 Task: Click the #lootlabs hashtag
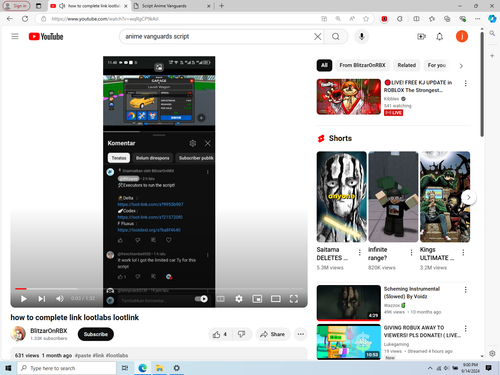coord(117,355)
